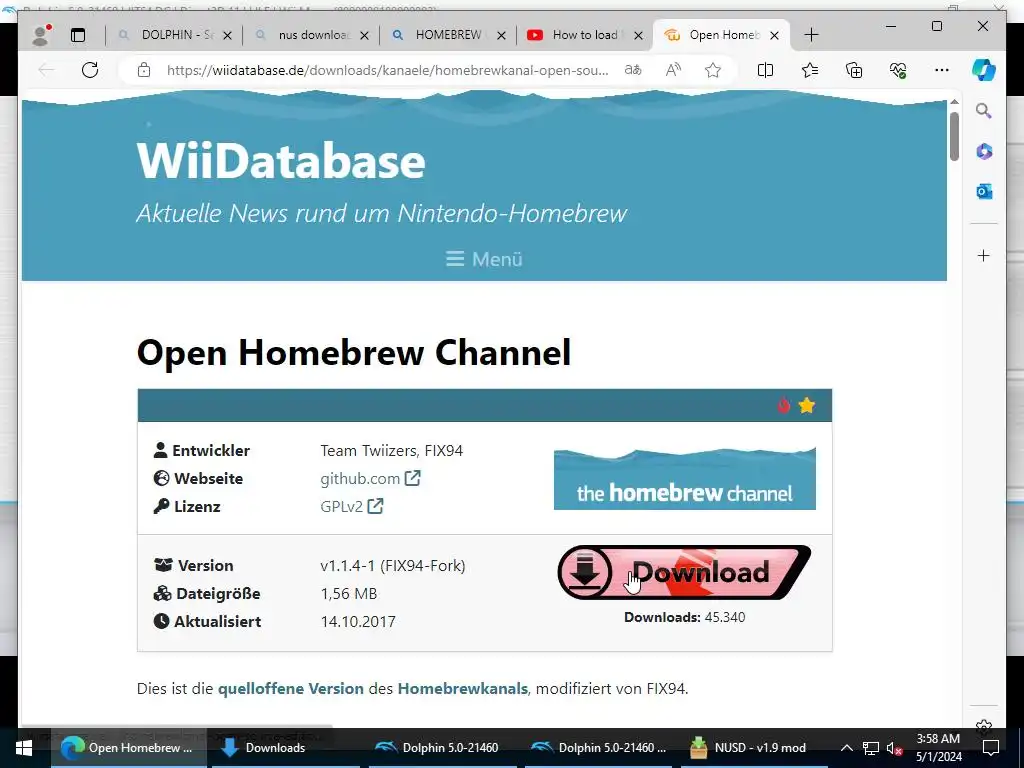Open Outlook in the sidebar
1024x768 pixels.
click(984, 191)
